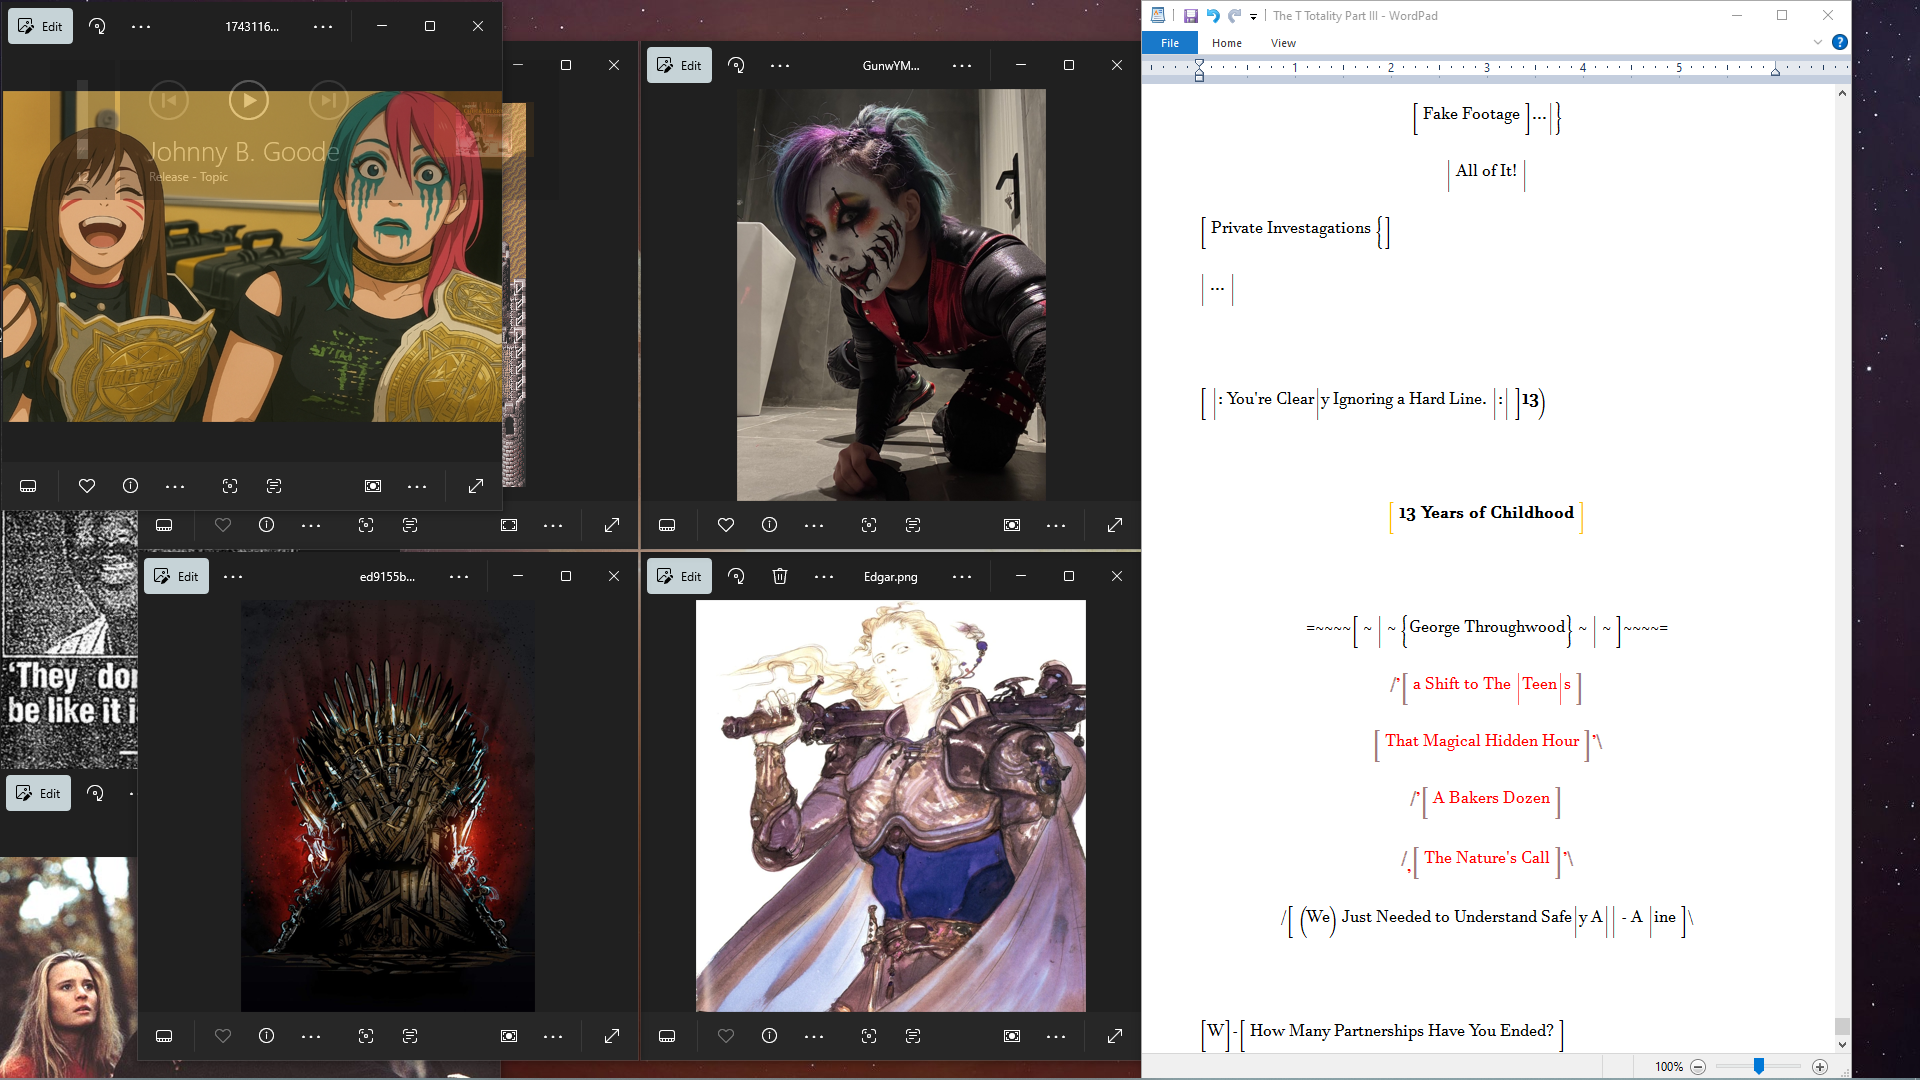View file info in the GunwYM photo window

[769, 525]
